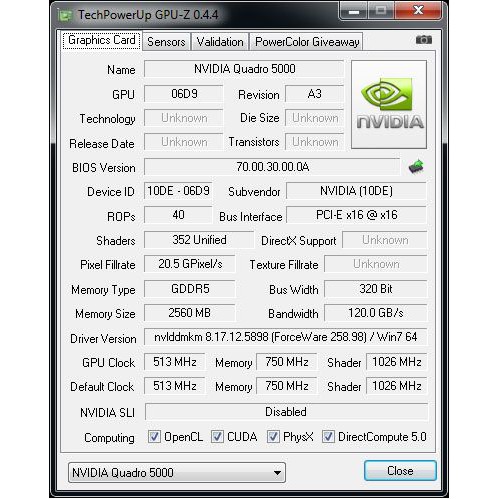The width and height of the screenshot is (499, 499).
Task: Open the PowerColor Giveaway tab
Action: (307, 42)
